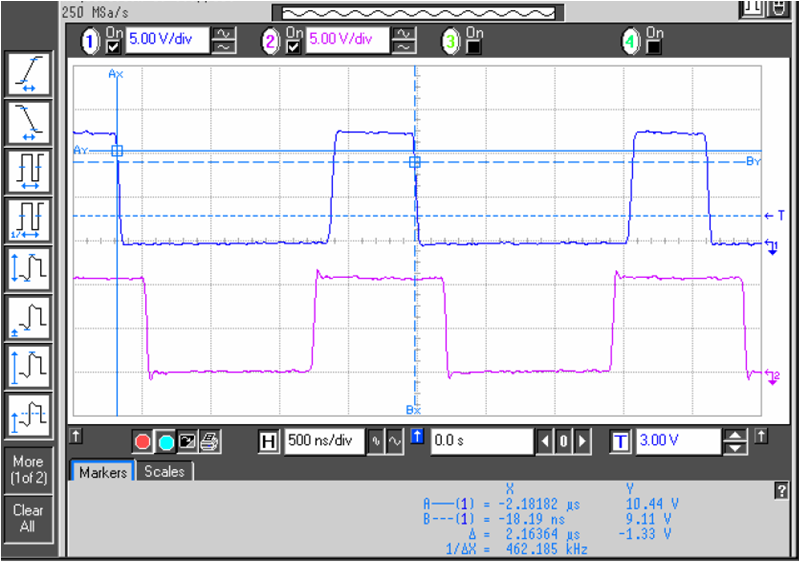Select the fall time measurement icon

click(29, 122)
